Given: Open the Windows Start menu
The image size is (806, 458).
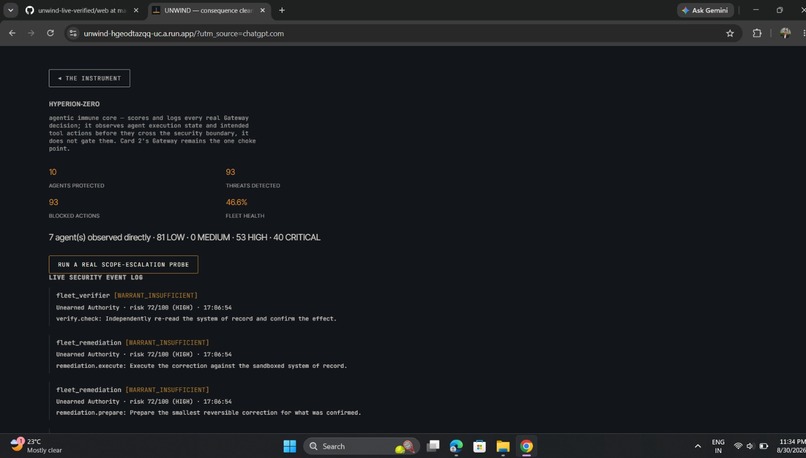Looking at the screenshot, I should click(x=290, y=446).
